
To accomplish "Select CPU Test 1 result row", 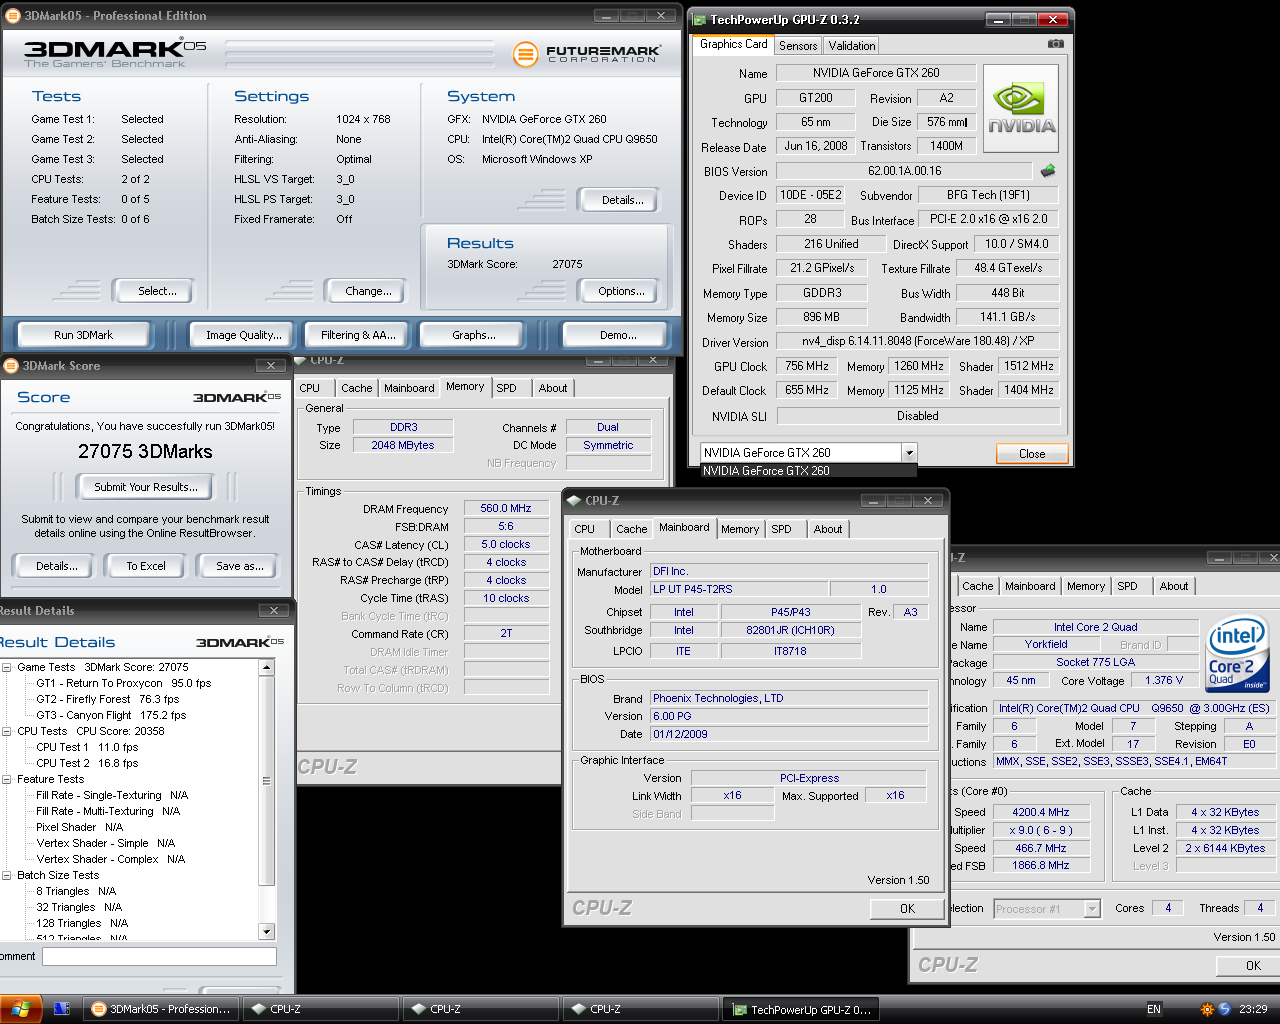I will coord(87,747).
